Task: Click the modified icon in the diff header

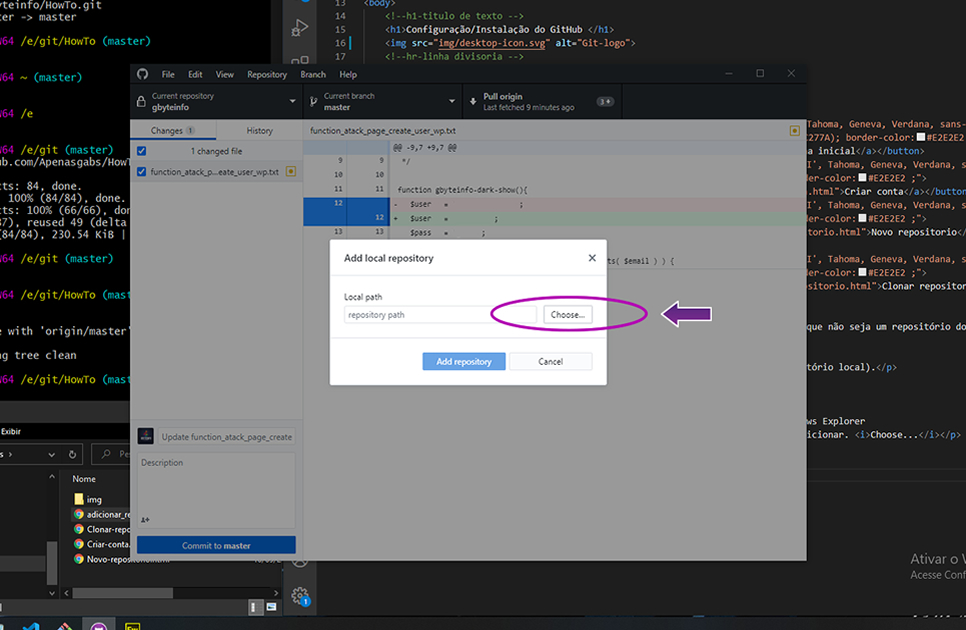Action: [795, 131]
